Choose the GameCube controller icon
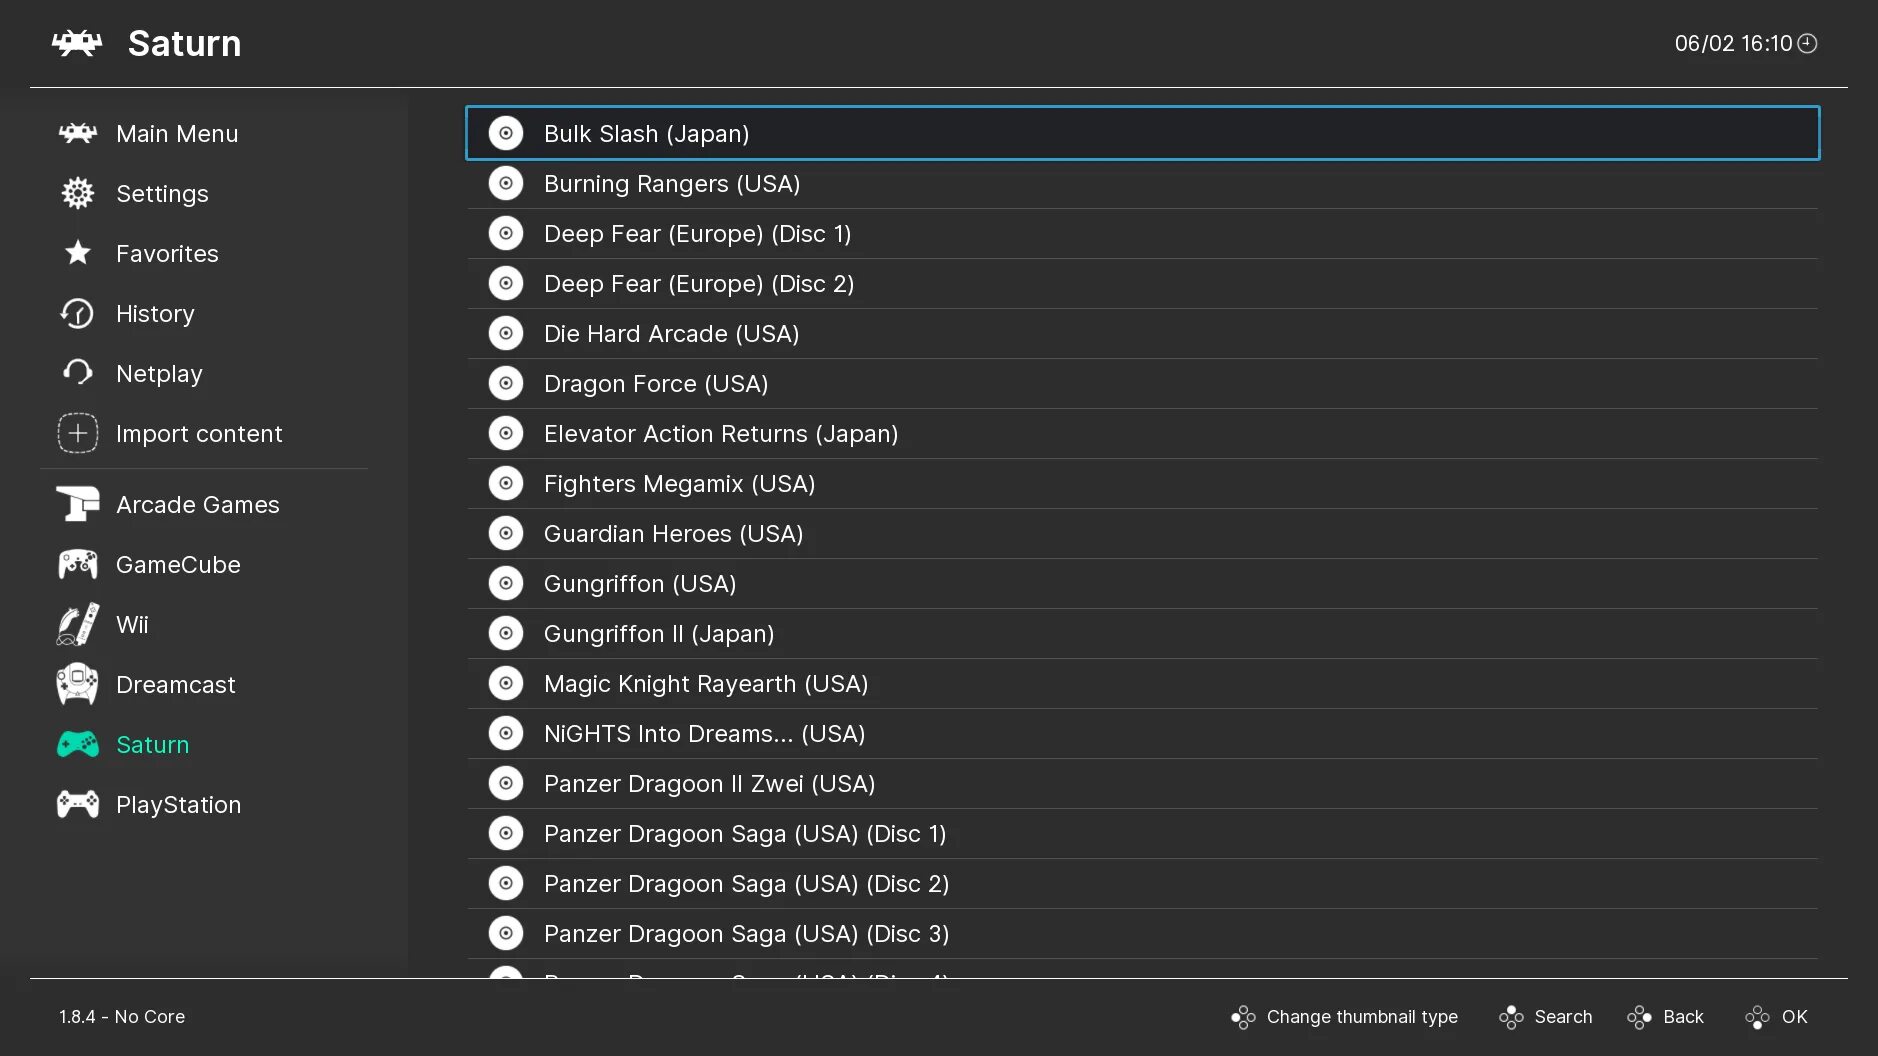Viewport: 1878px width, 1056px height. pyautogui.click(x=77, y=564)
